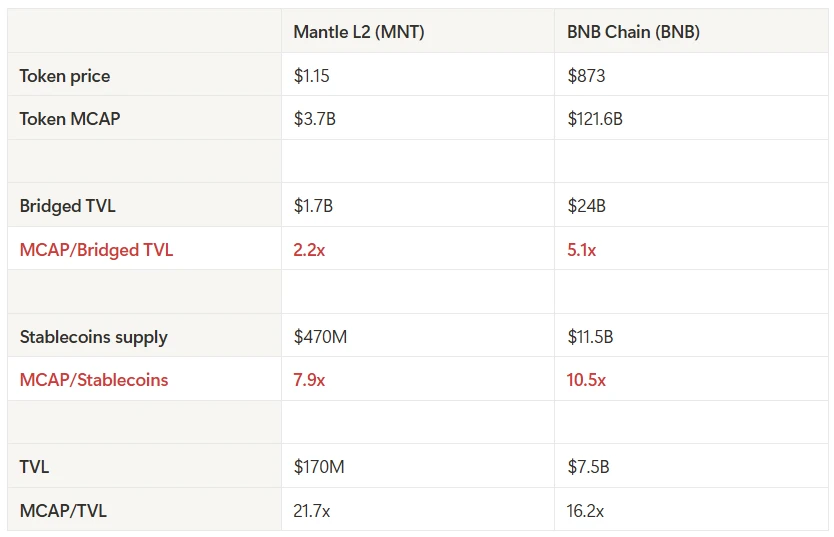Viewport: 834px width, 537px height.
Task: Click the 21.7x MCAP/TVL value
Action: [312, 510]
